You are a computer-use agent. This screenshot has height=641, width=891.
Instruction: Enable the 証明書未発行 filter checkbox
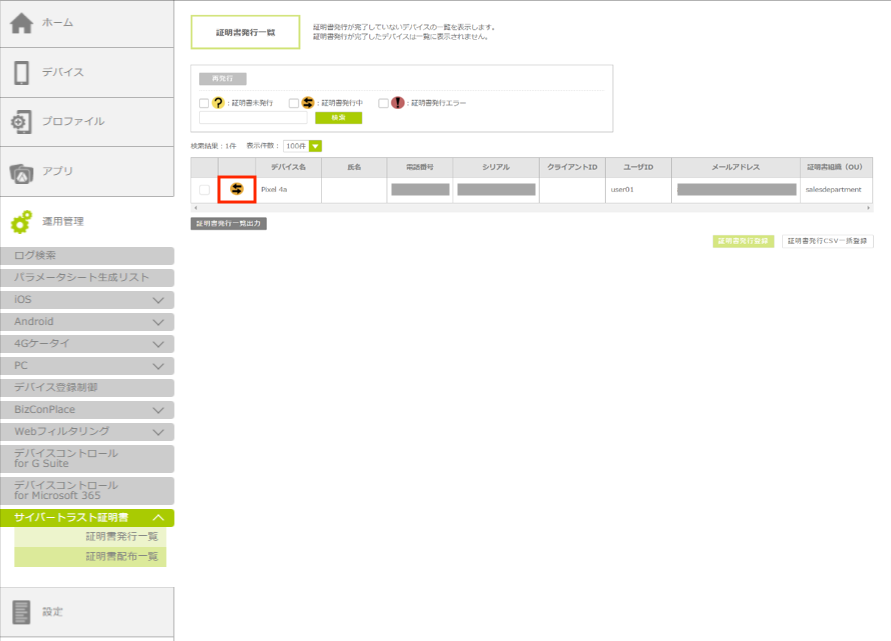pos(204,103)
